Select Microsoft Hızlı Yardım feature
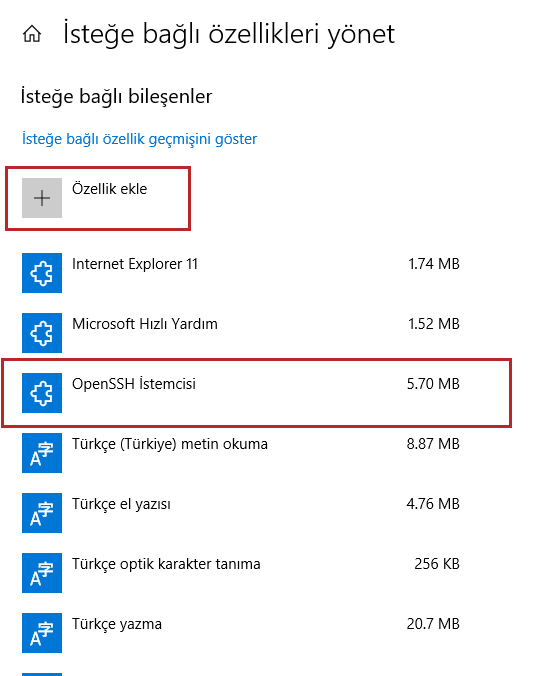 coord(145,324)
